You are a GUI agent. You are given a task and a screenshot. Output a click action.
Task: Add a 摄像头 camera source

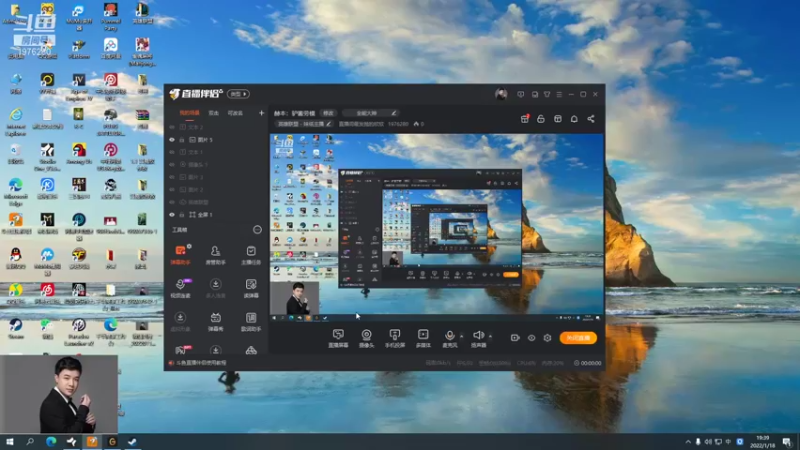[x=366, y=338]
